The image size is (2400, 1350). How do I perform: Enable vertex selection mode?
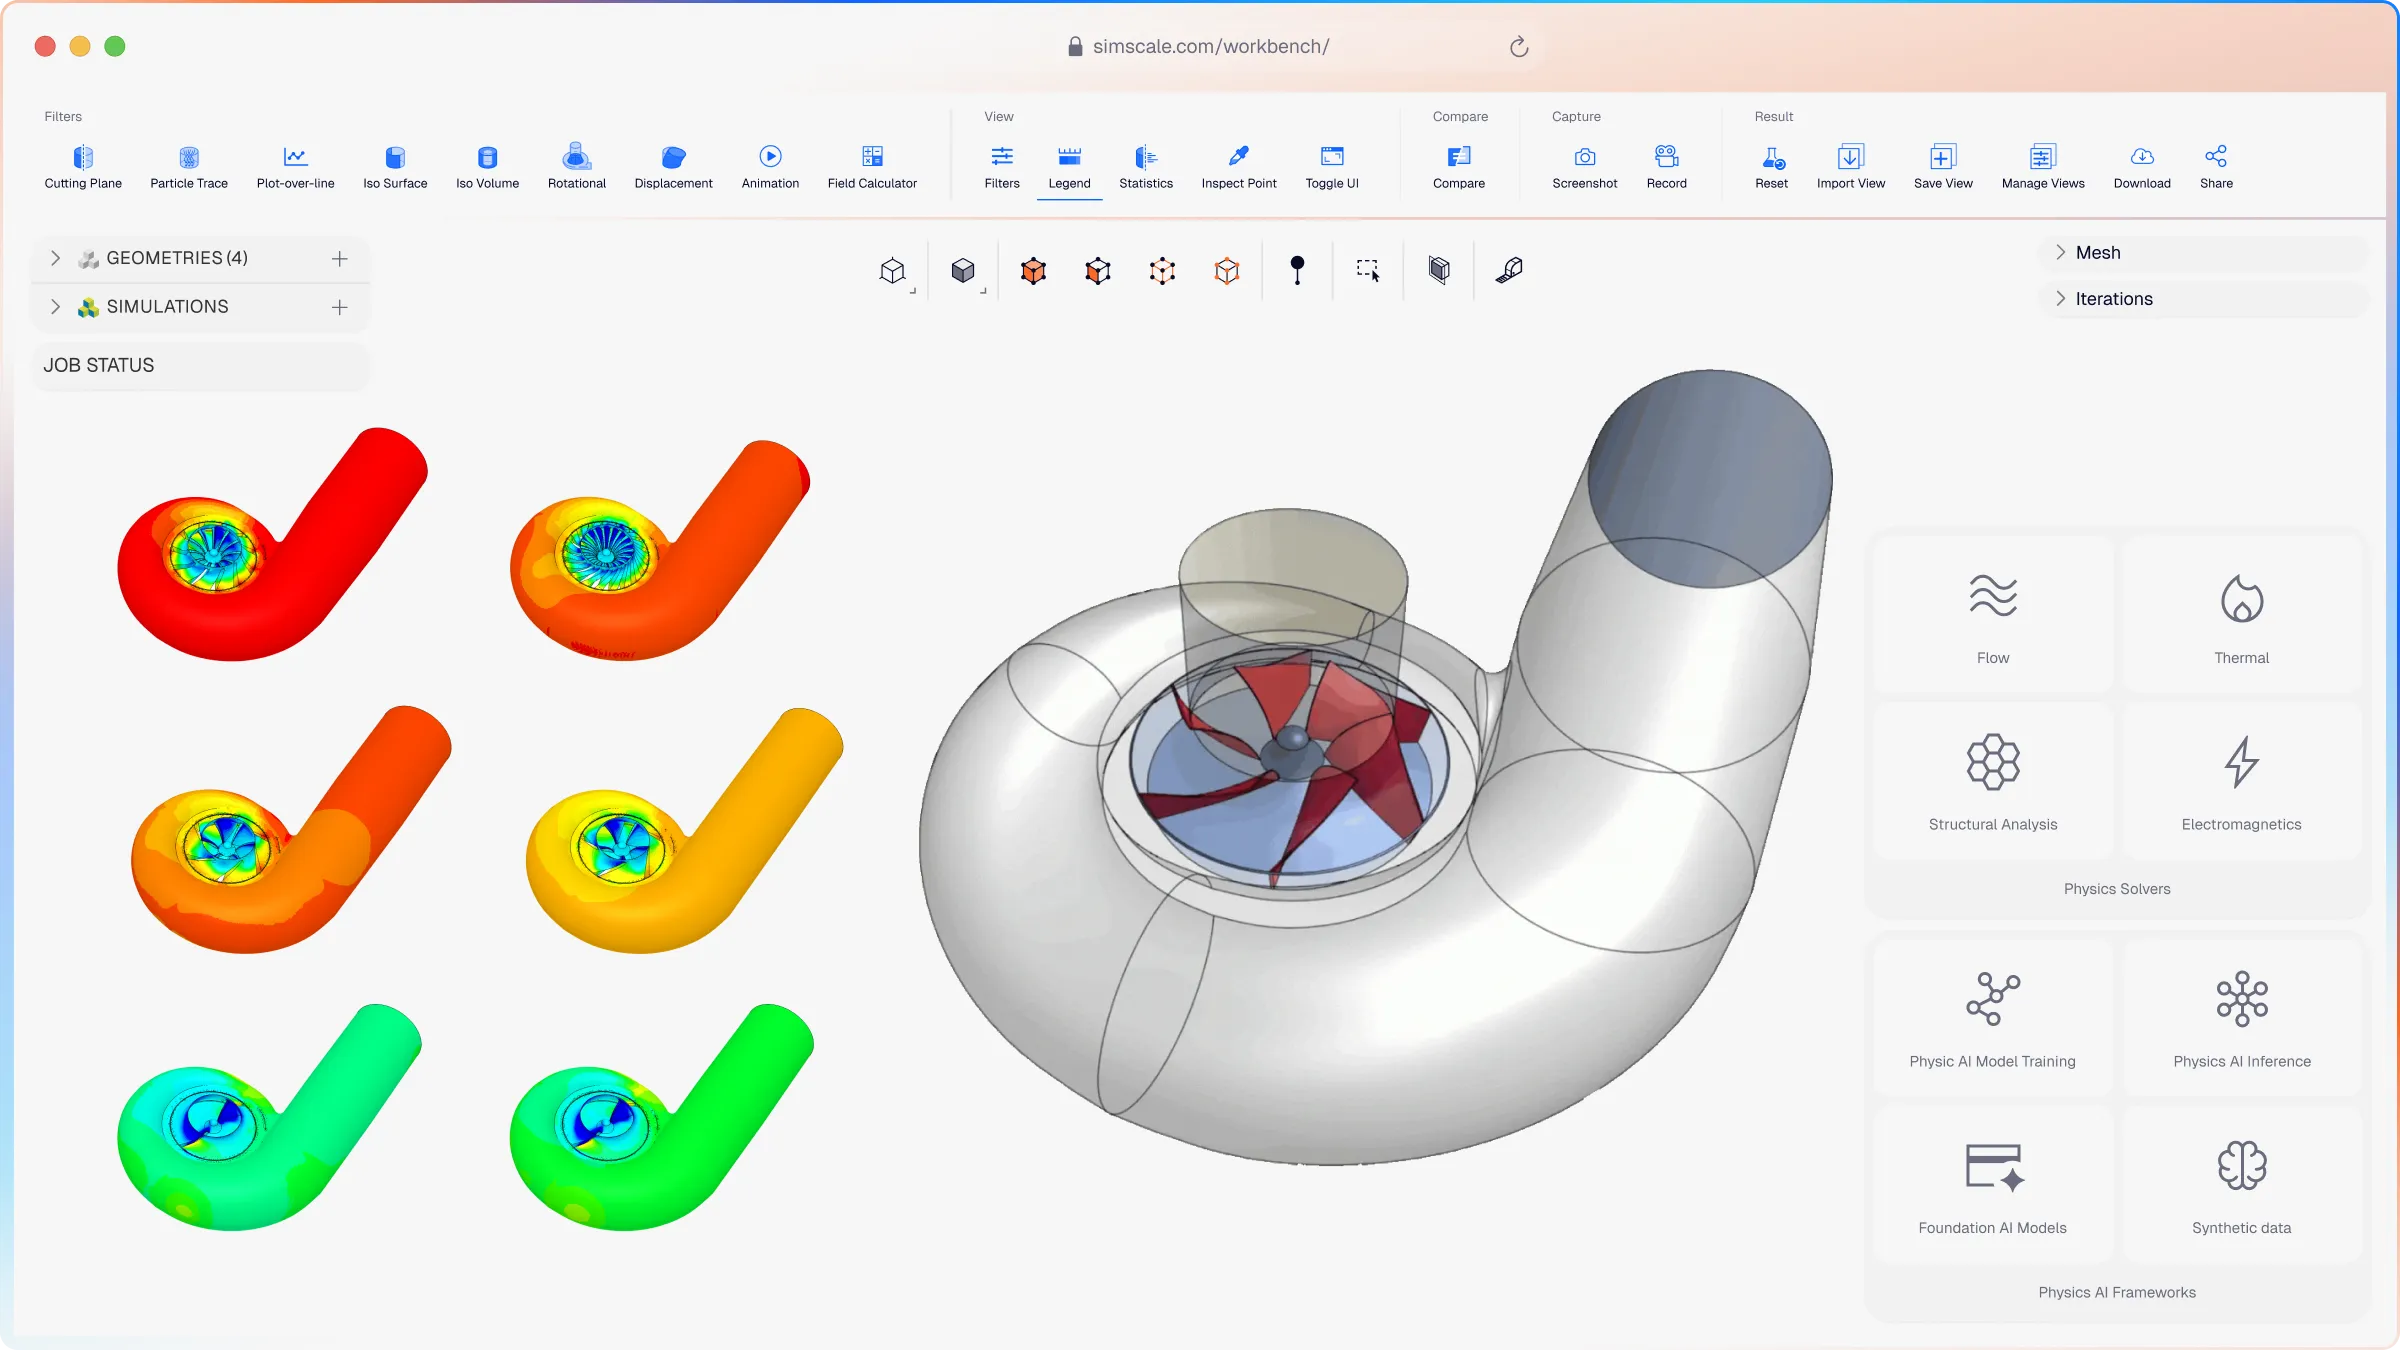pyautogui.click(x=1227, y=271)
